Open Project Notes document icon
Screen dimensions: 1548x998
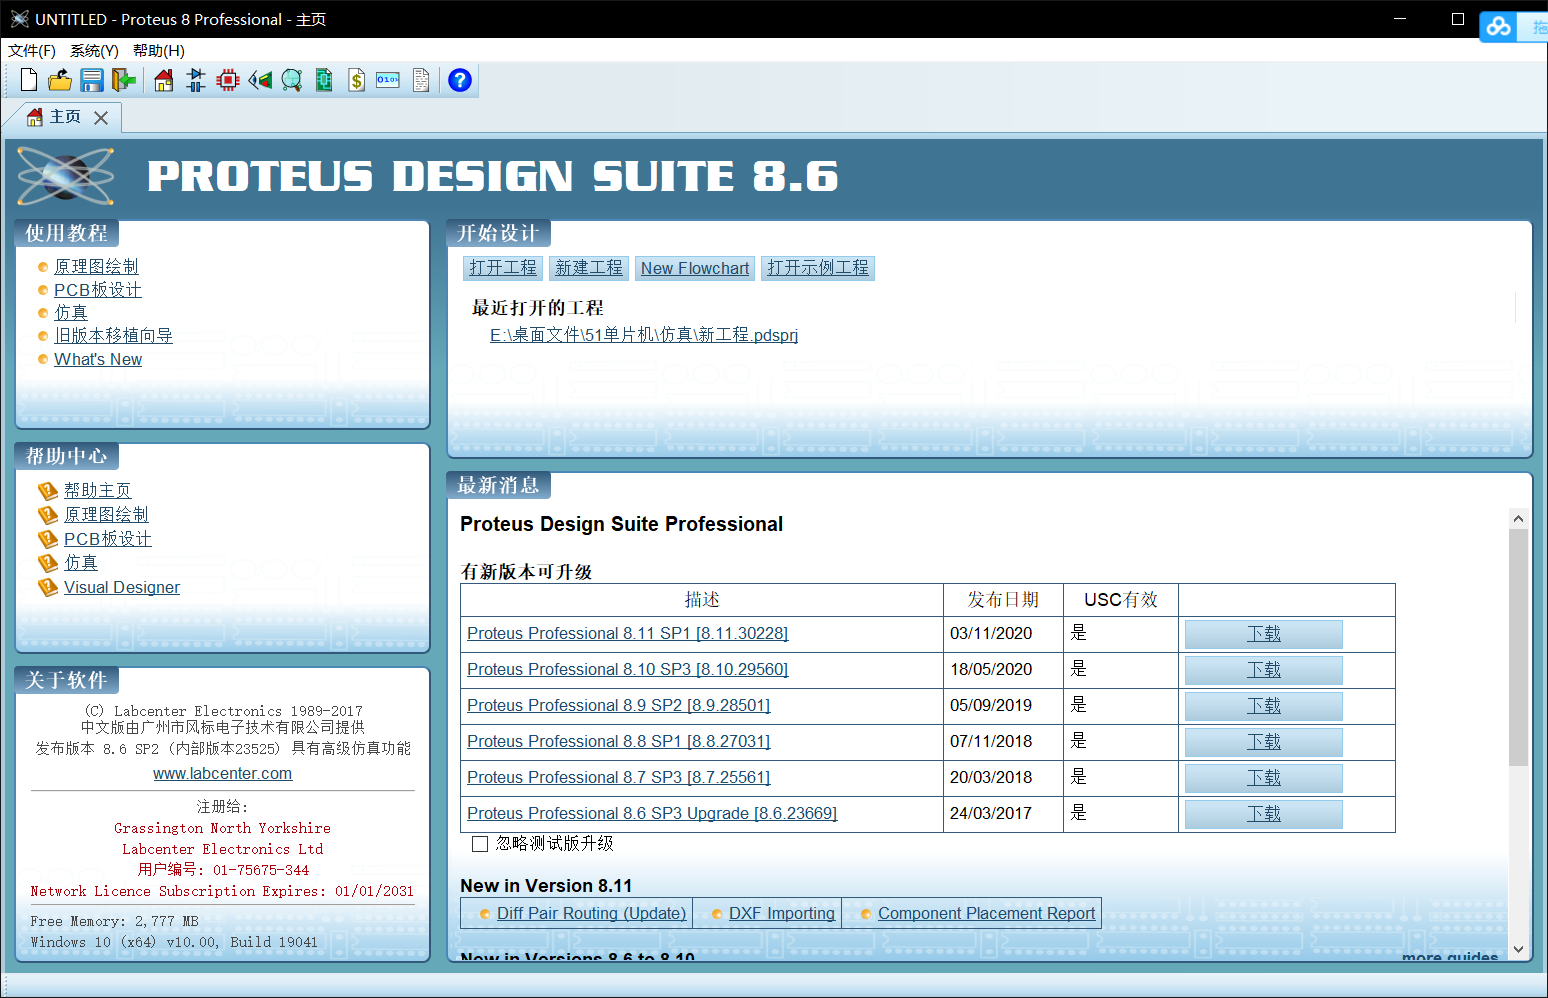(421, 80)
